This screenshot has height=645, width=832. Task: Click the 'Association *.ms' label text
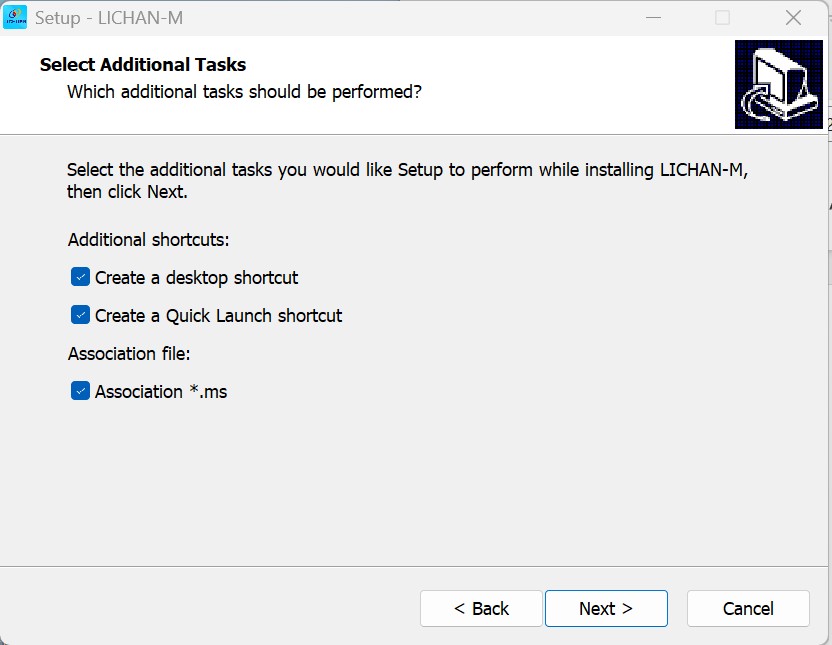tap(161, 391)
